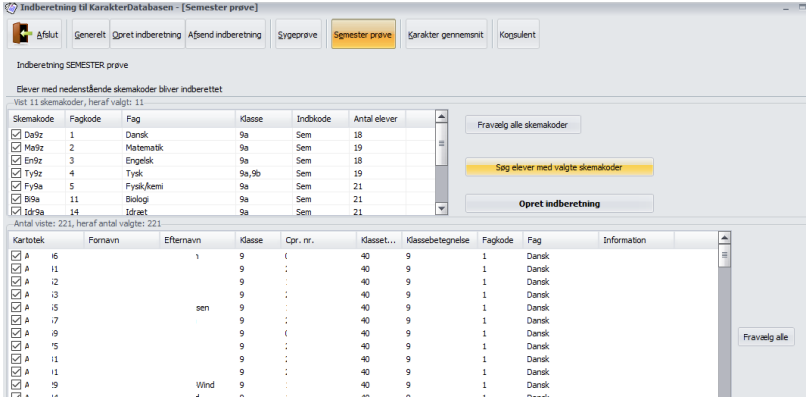Sort by Indbkode column header
This screenshot has width=809, height=398.
point(320,119)
